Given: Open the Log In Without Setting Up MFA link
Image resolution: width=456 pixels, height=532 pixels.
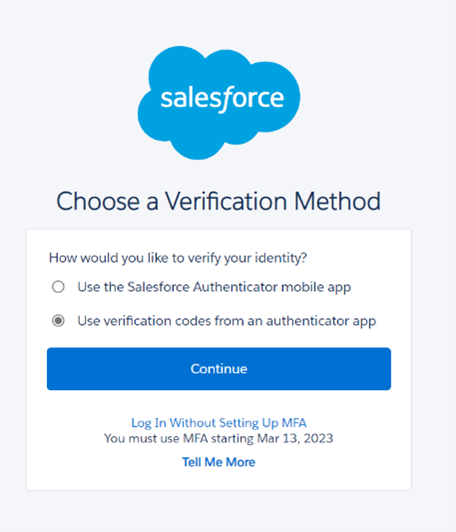Looking at the screenshot, I should (x=219, y=423).
